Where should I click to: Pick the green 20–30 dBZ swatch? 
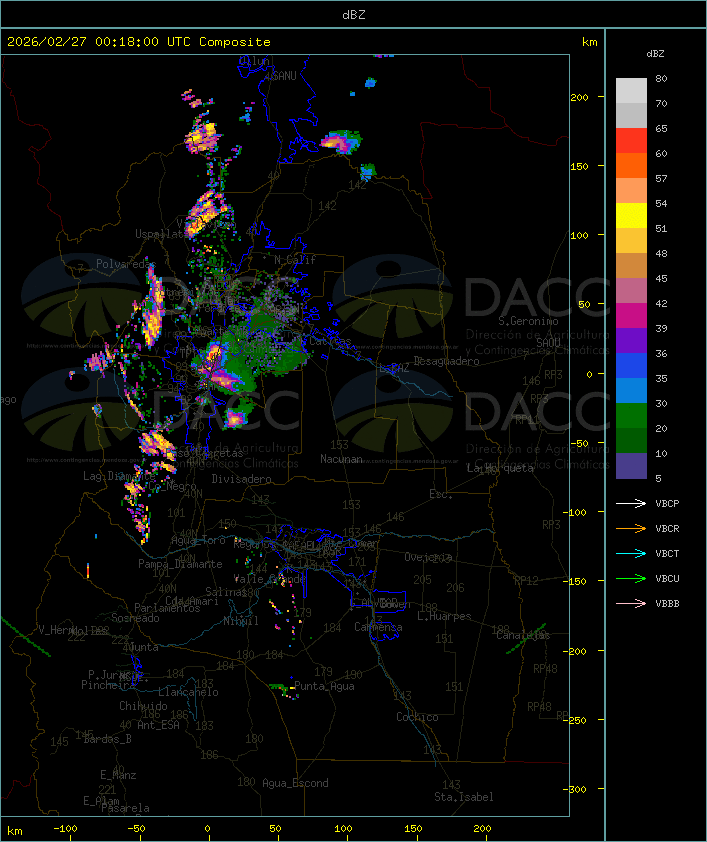click(x=631, y=415)
